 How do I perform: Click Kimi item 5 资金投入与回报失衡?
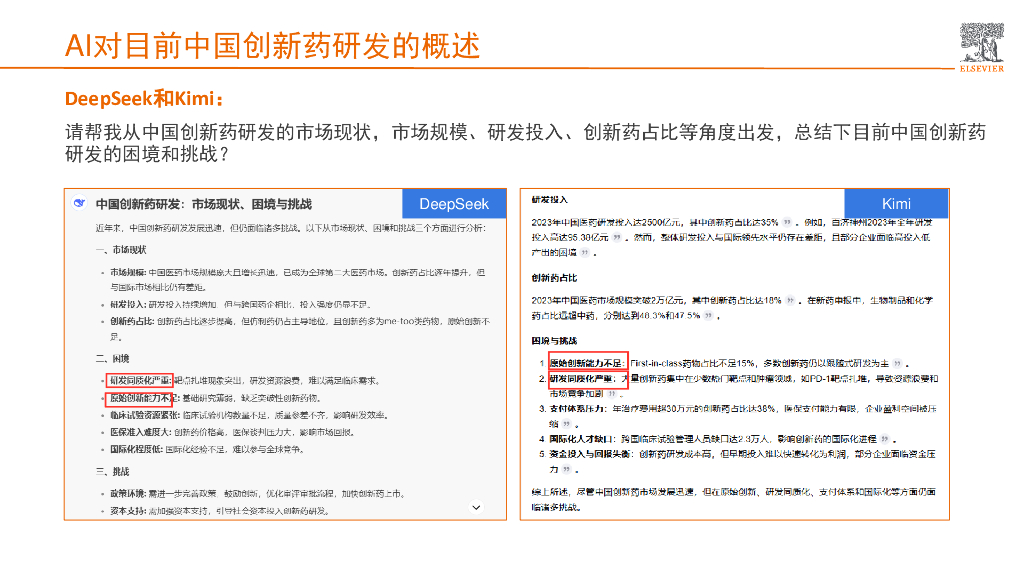[x=590, y=454]
